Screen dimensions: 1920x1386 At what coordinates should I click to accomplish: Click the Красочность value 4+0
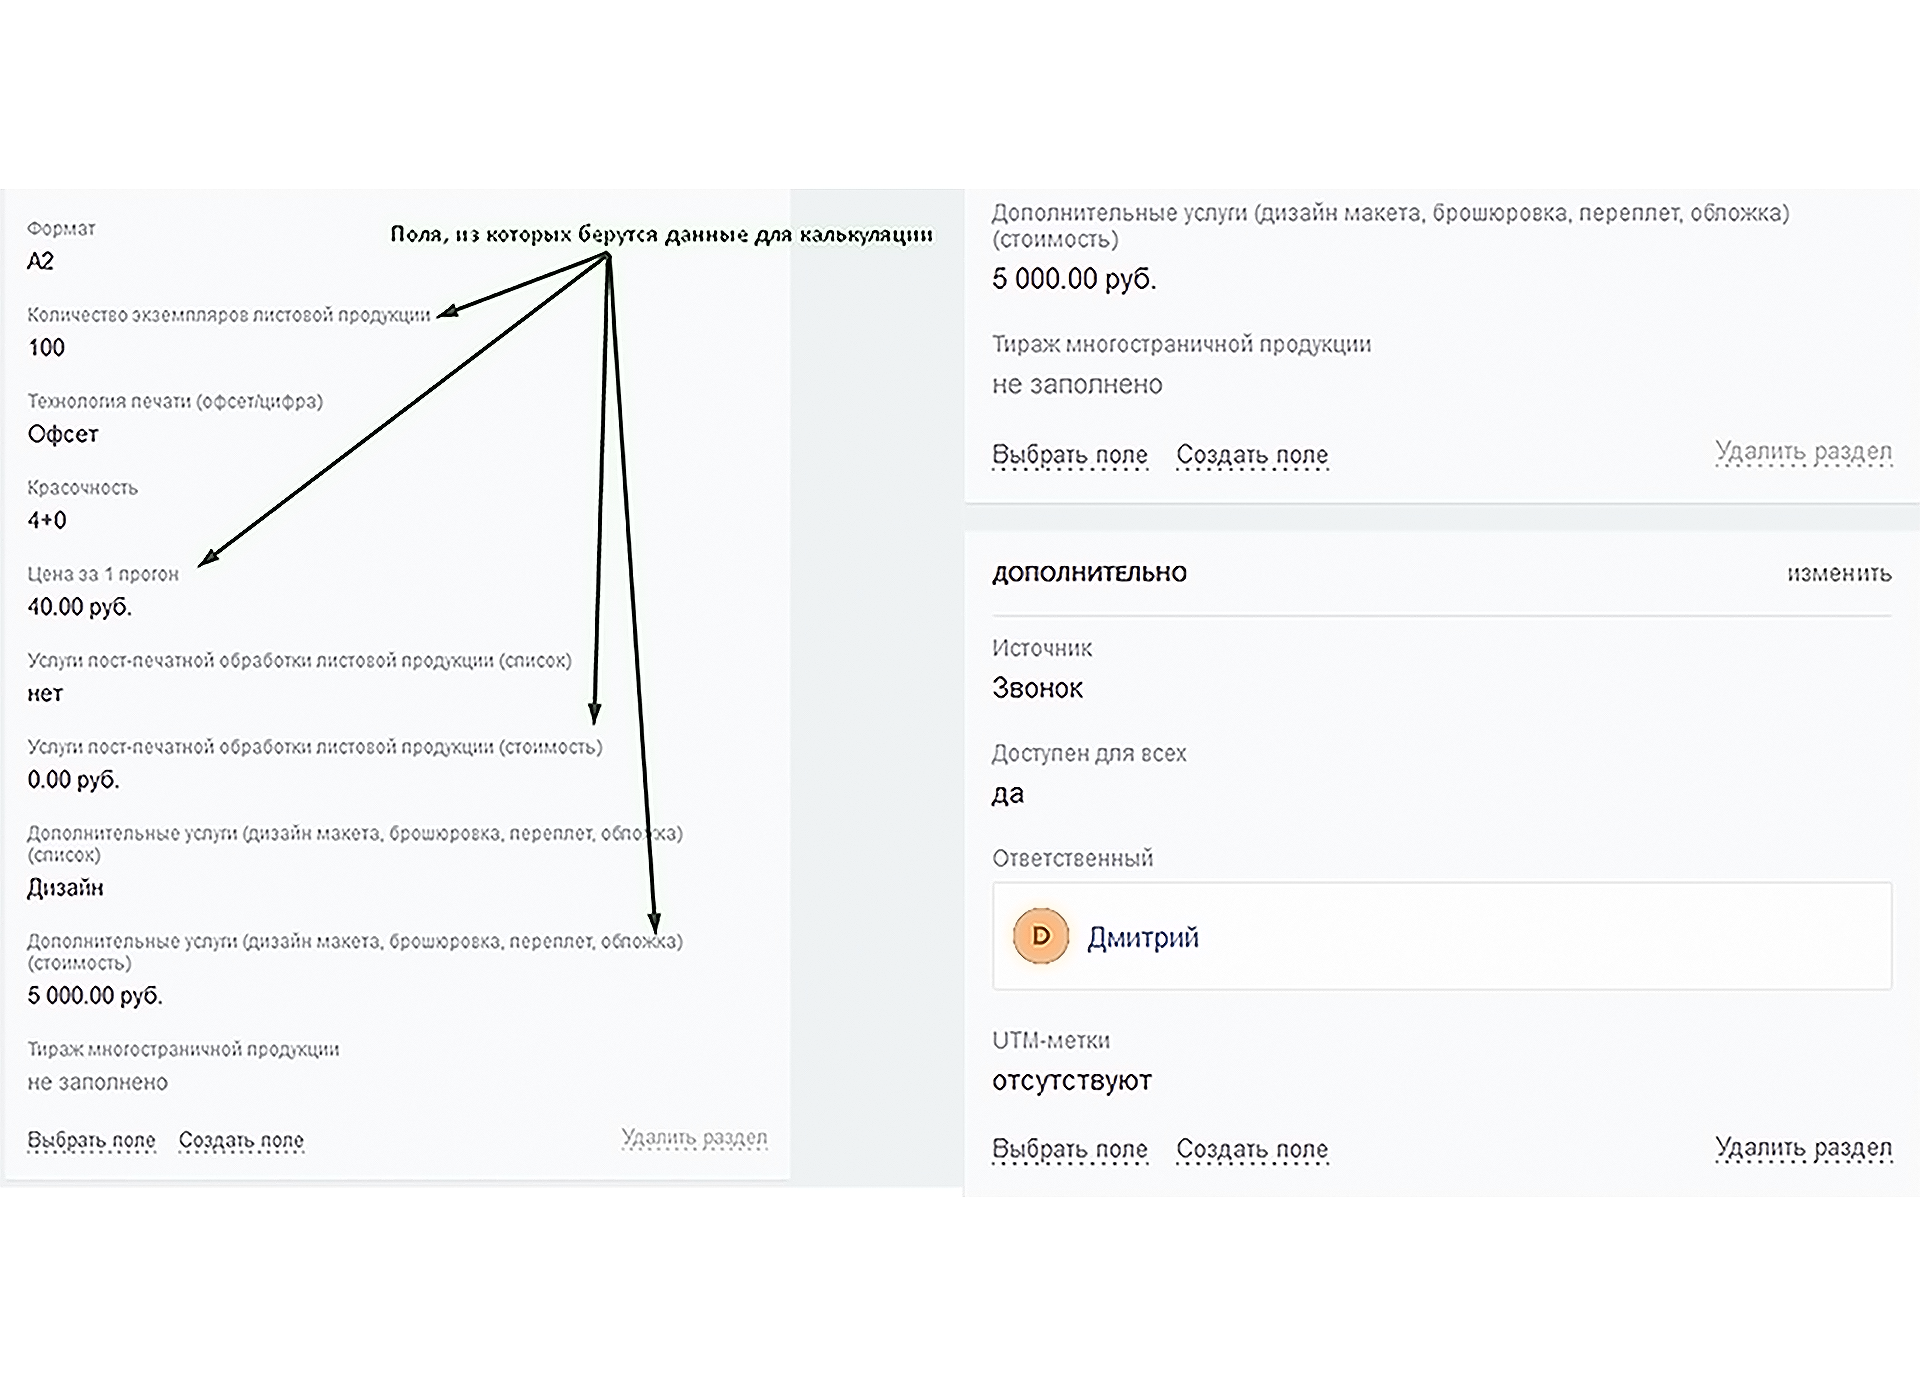click(x=47, y=521)
